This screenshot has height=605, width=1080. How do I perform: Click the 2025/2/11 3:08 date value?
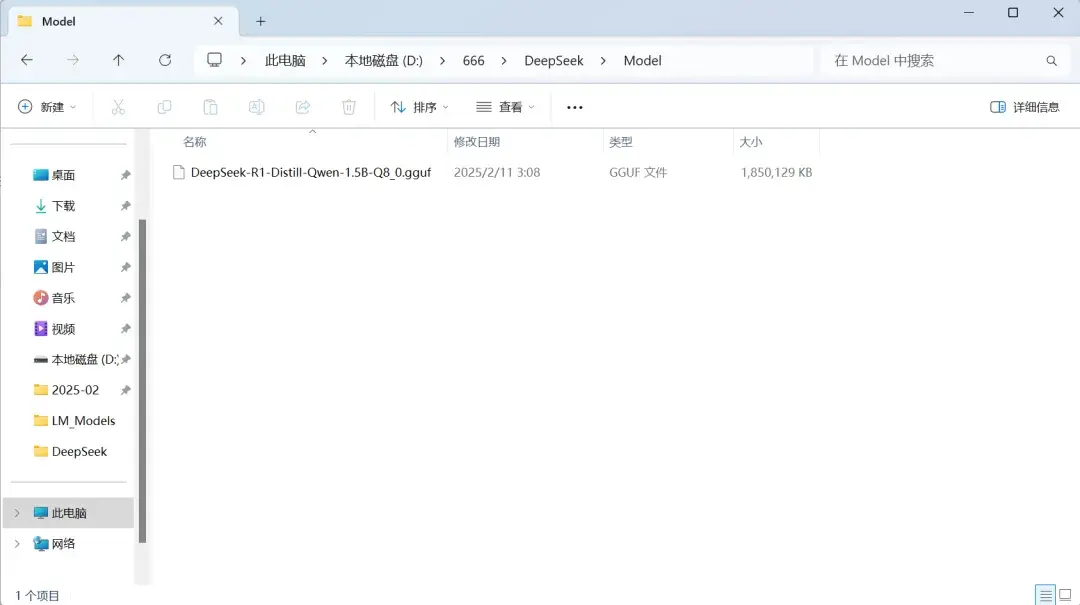497,172
